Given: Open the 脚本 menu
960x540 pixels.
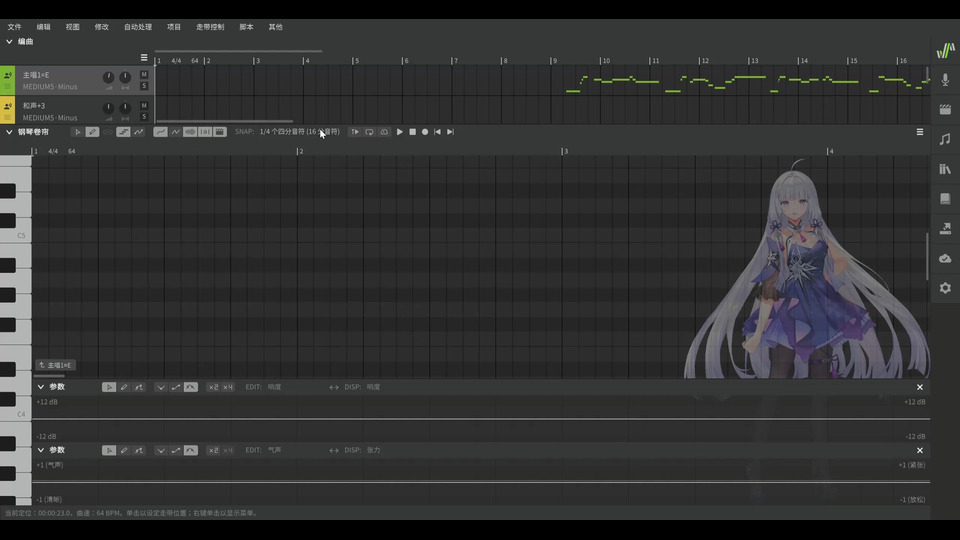Looking at the screenshot, I should [246, 27].
